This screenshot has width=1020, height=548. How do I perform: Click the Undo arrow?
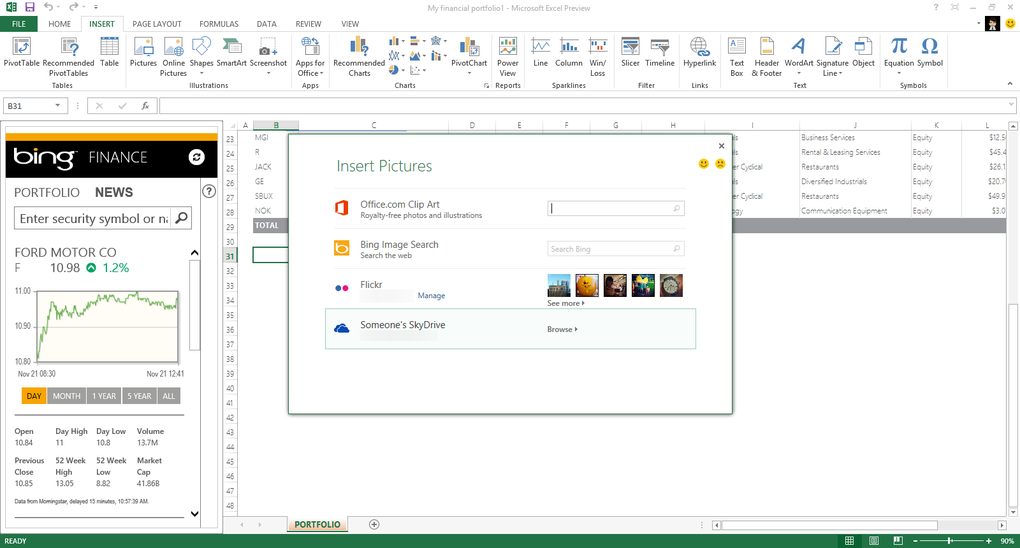[x=49, y=7]
